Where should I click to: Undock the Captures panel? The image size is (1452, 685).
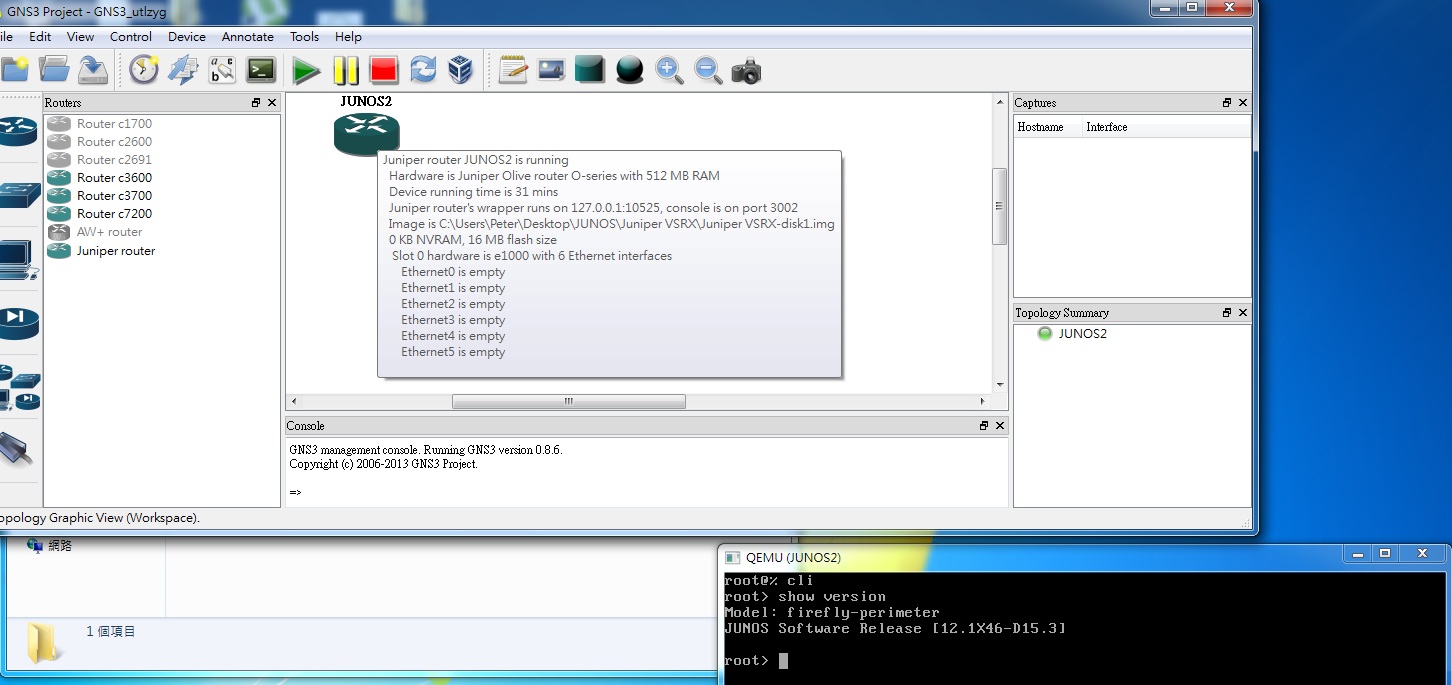pyautogui.click(x=1227, y=103)
